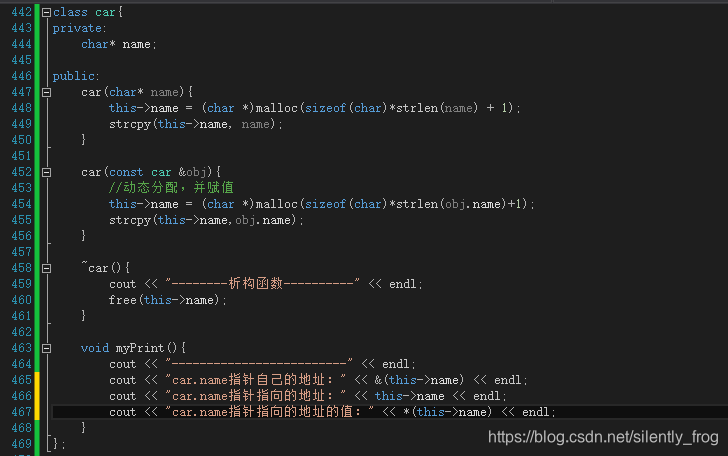
Task: Click 'sizeof' on line 448
Action: point(325,108)
